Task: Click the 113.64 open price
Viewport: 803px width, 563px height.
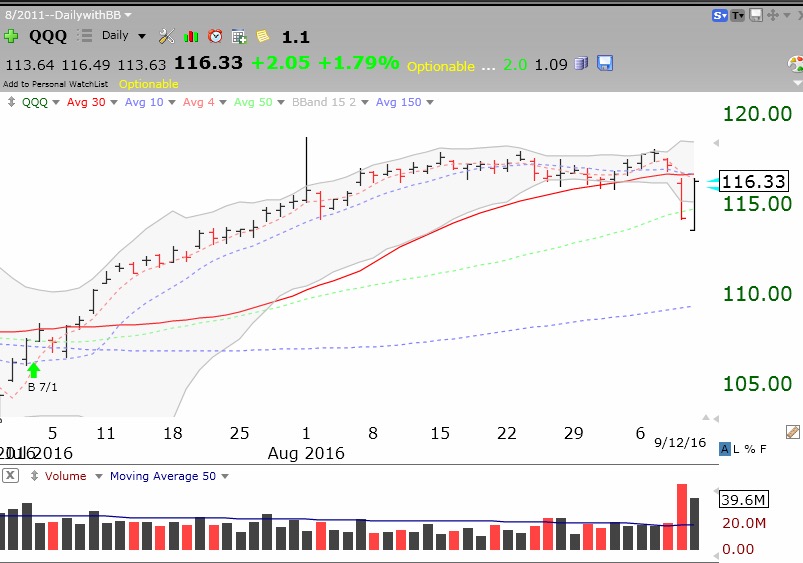Action: coord(30,65)
